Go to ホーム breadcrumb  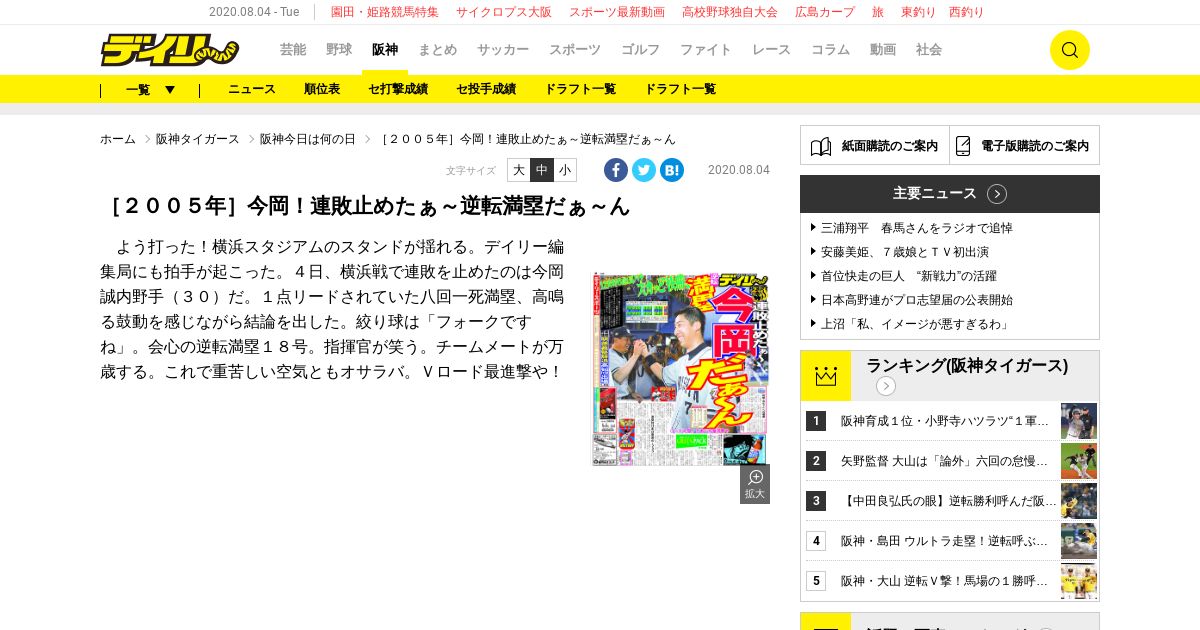(118, 139)
